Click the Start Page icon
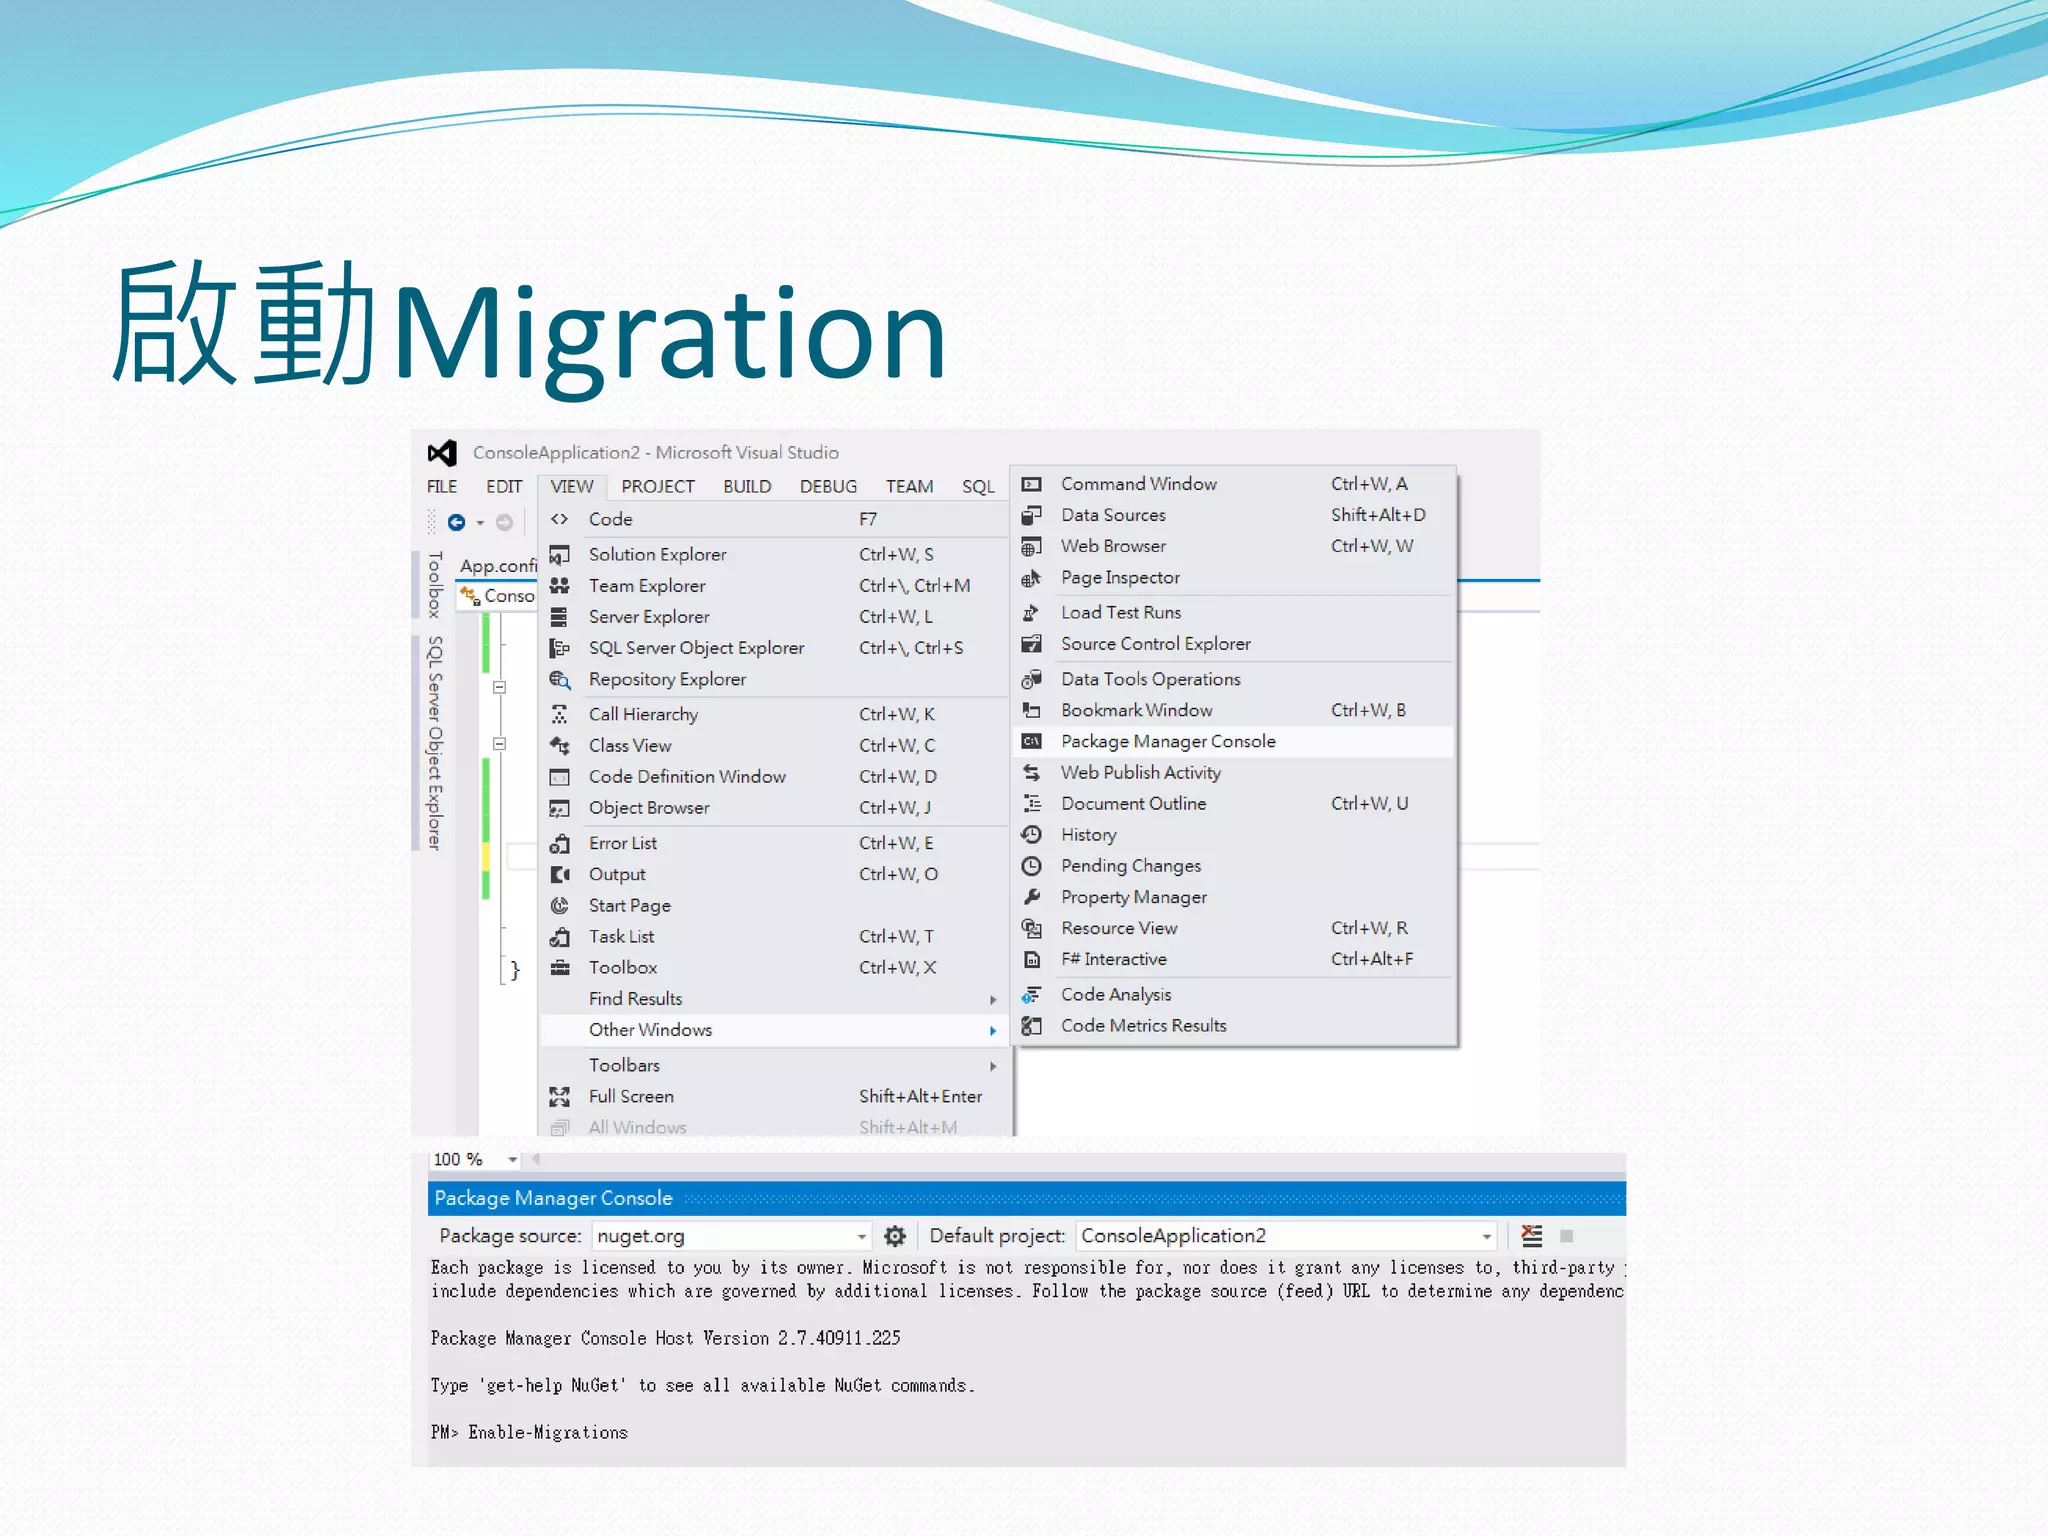Viewport: 2048px width, 1536px height. click(x=560, y=905)
